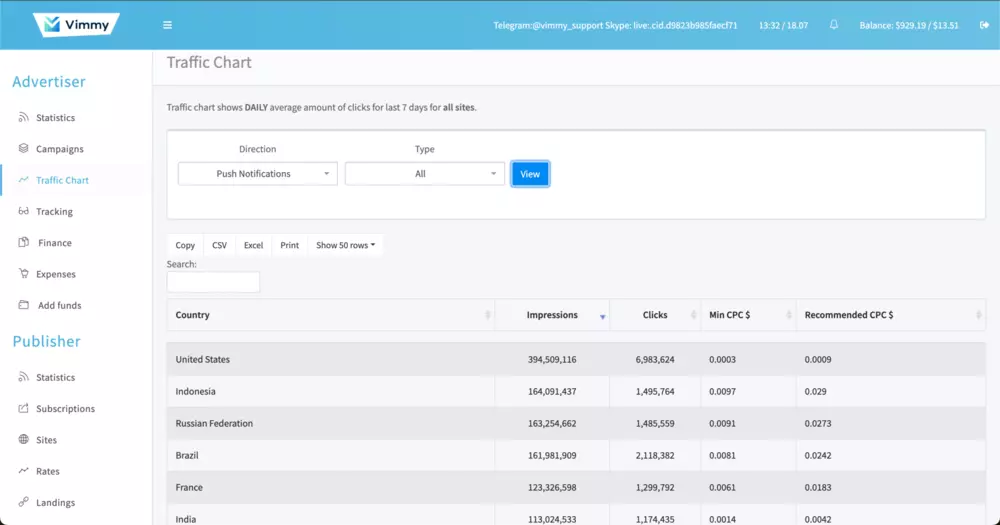Click the time 13:32 / 18.07
1000x525 pixels.
pos(783,26)
